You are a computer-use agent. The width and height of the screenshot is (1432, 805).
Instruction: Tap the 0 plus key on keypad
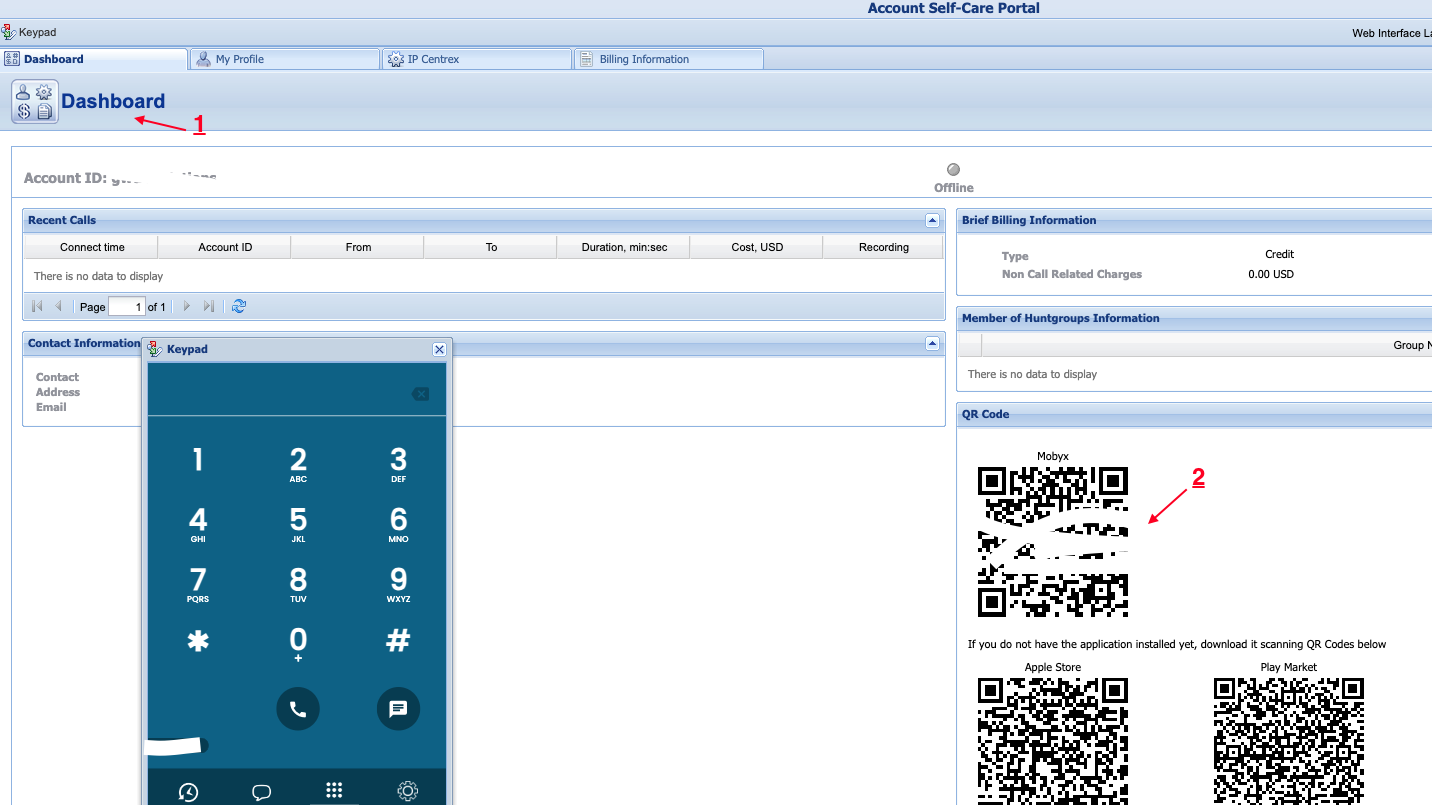coord(298,644)
